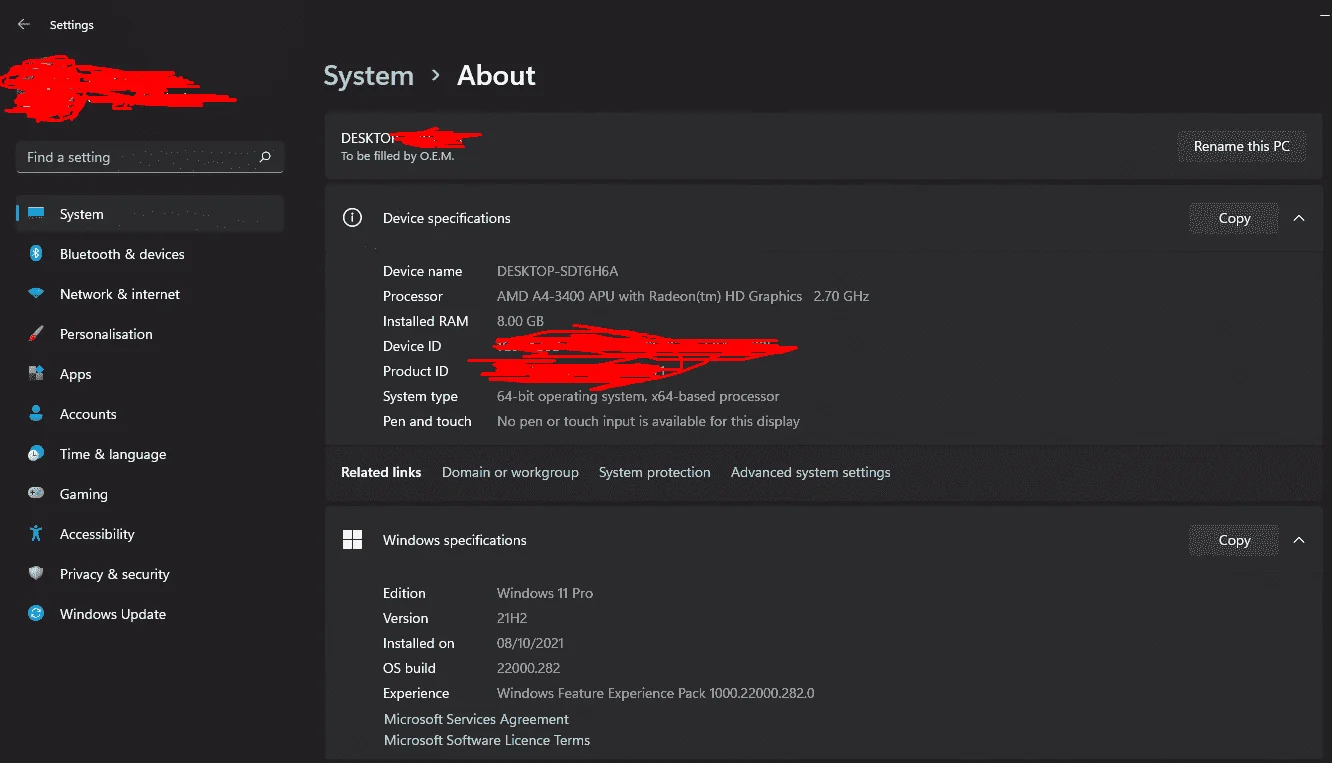This screenshot has width=1332, height=763.
Task: Click the 8.00 GB installed RAM value
Action: tap(520, 321)
